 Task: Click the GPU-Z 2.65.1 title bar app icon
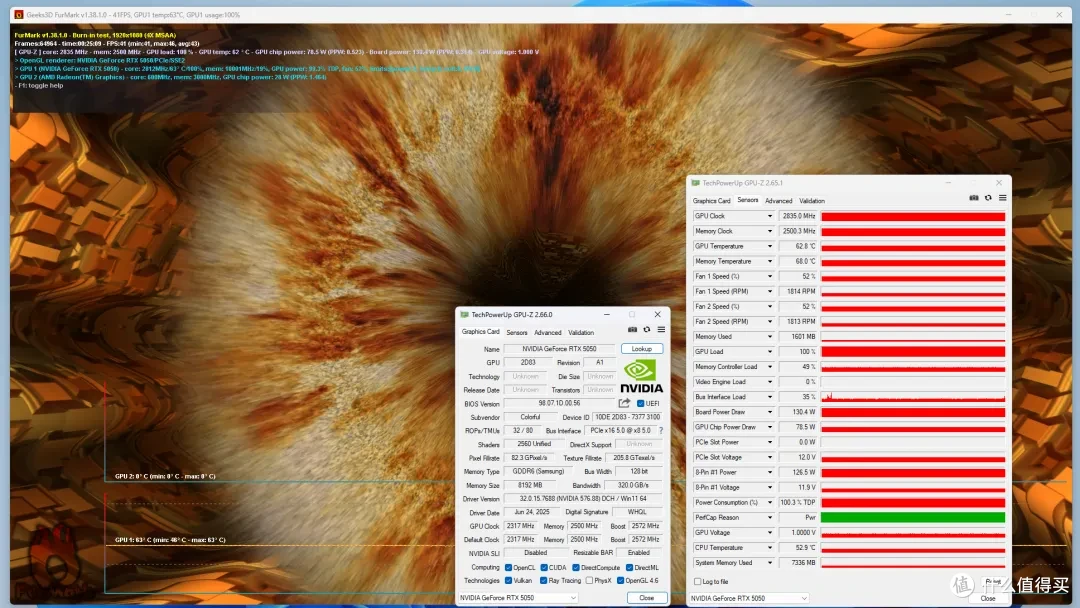[x=696, y=183]
